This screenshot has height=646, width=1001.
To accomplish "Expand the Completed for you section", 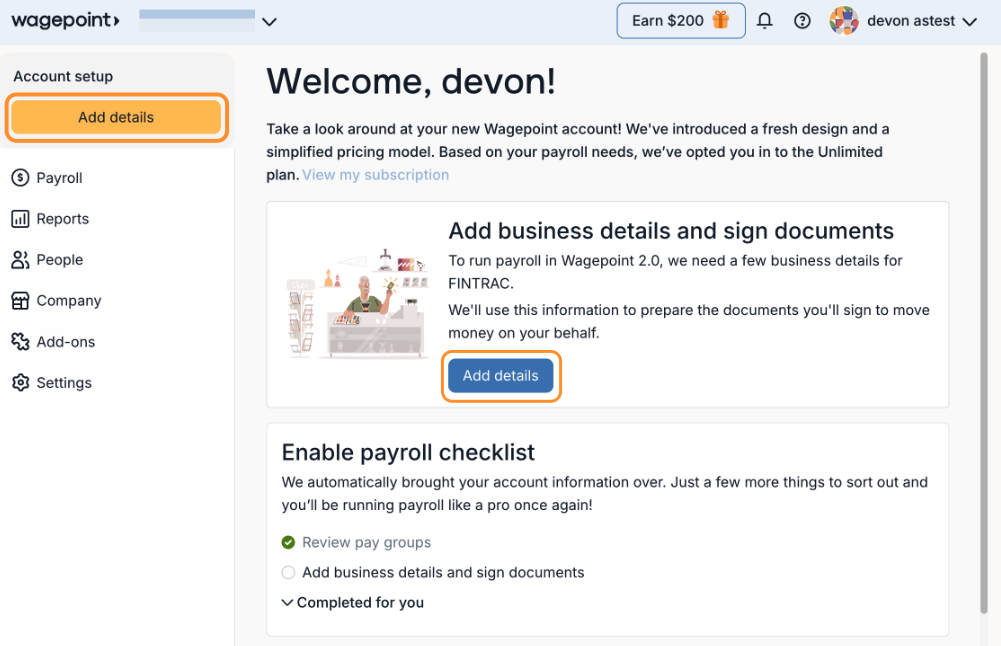I will [x=352, y=603].
